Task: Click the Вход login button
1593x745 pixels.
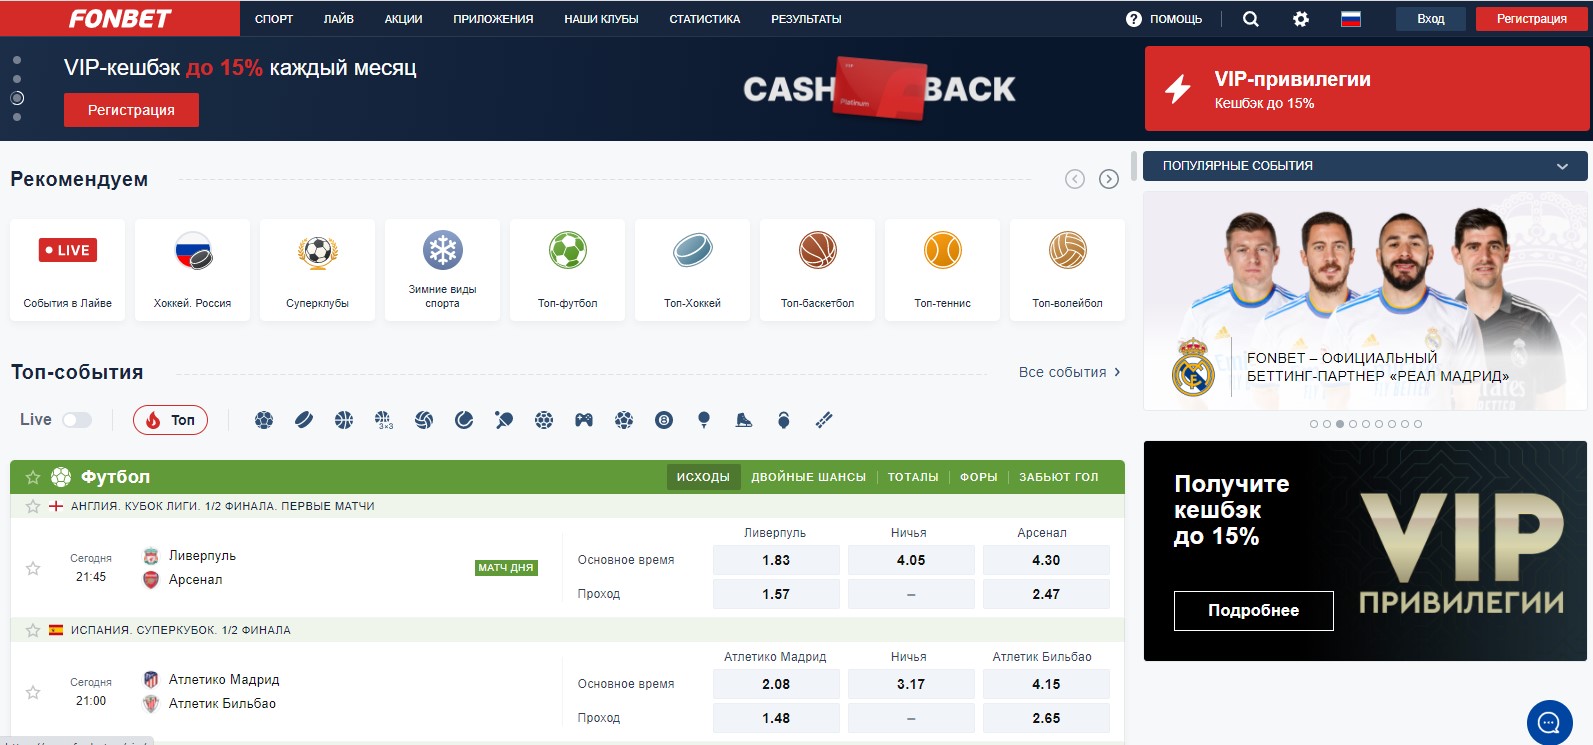Action: click(x=1430, y=19)
